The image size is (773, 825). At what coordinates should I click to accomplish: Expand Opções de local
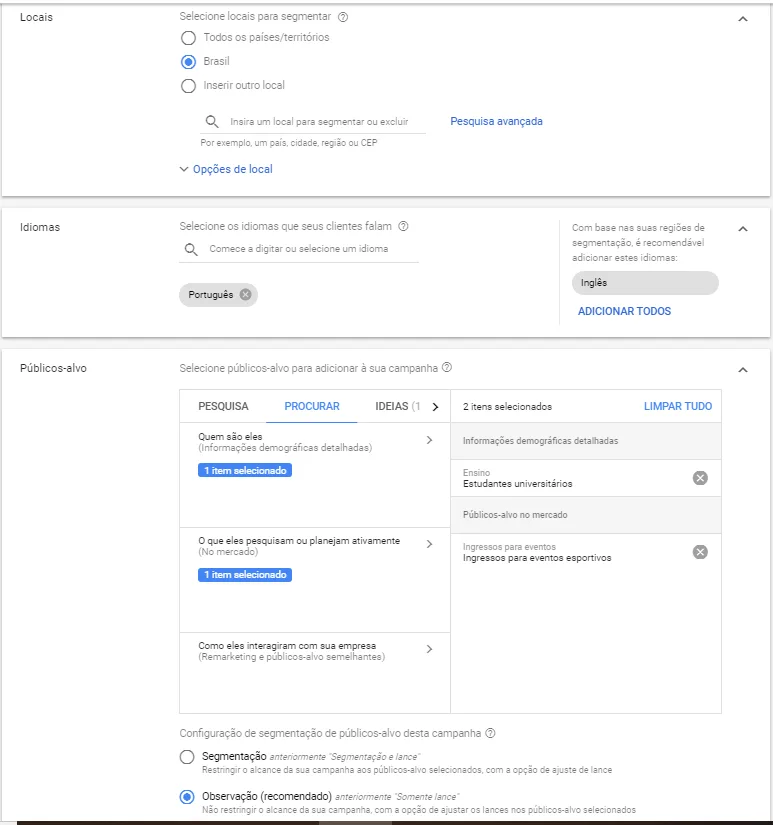[x=226, y=169]
